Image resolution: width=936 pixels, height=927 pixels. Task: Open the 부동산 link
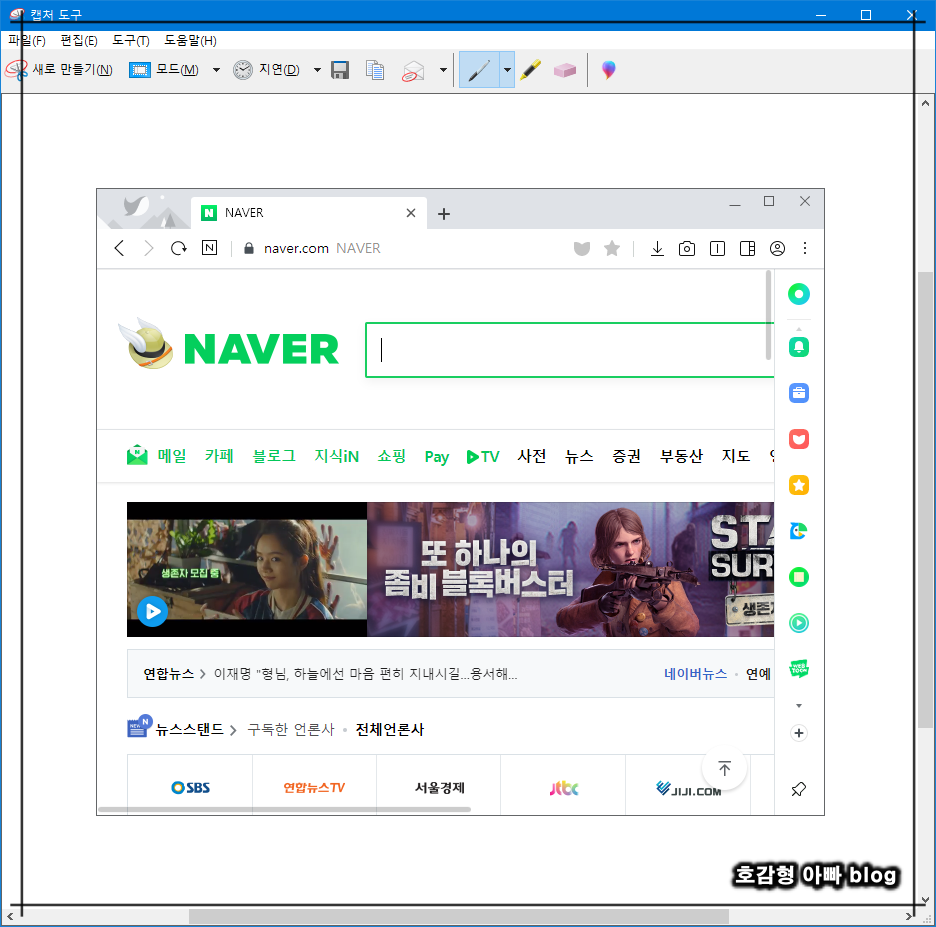tap(681, 456)
